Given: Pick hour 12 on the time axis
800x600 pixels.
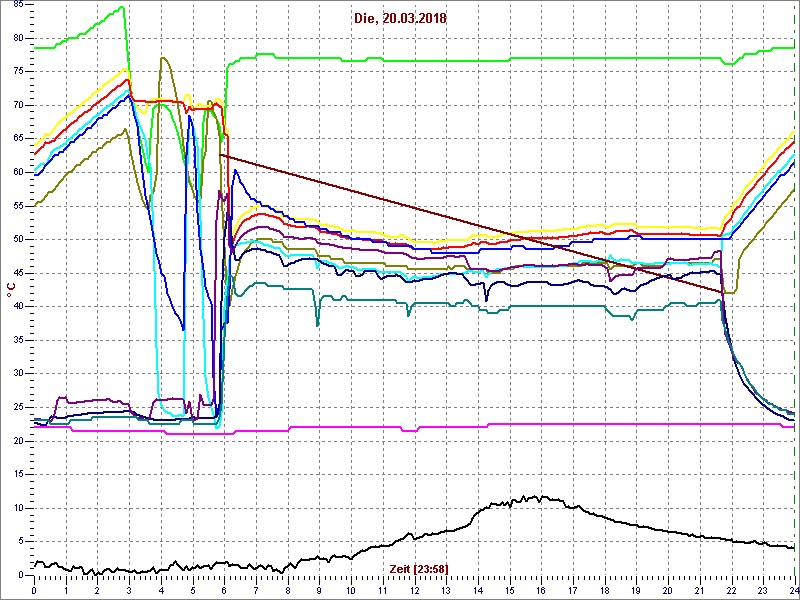Looking at the screenshot, I should click(x=414, y=589).
